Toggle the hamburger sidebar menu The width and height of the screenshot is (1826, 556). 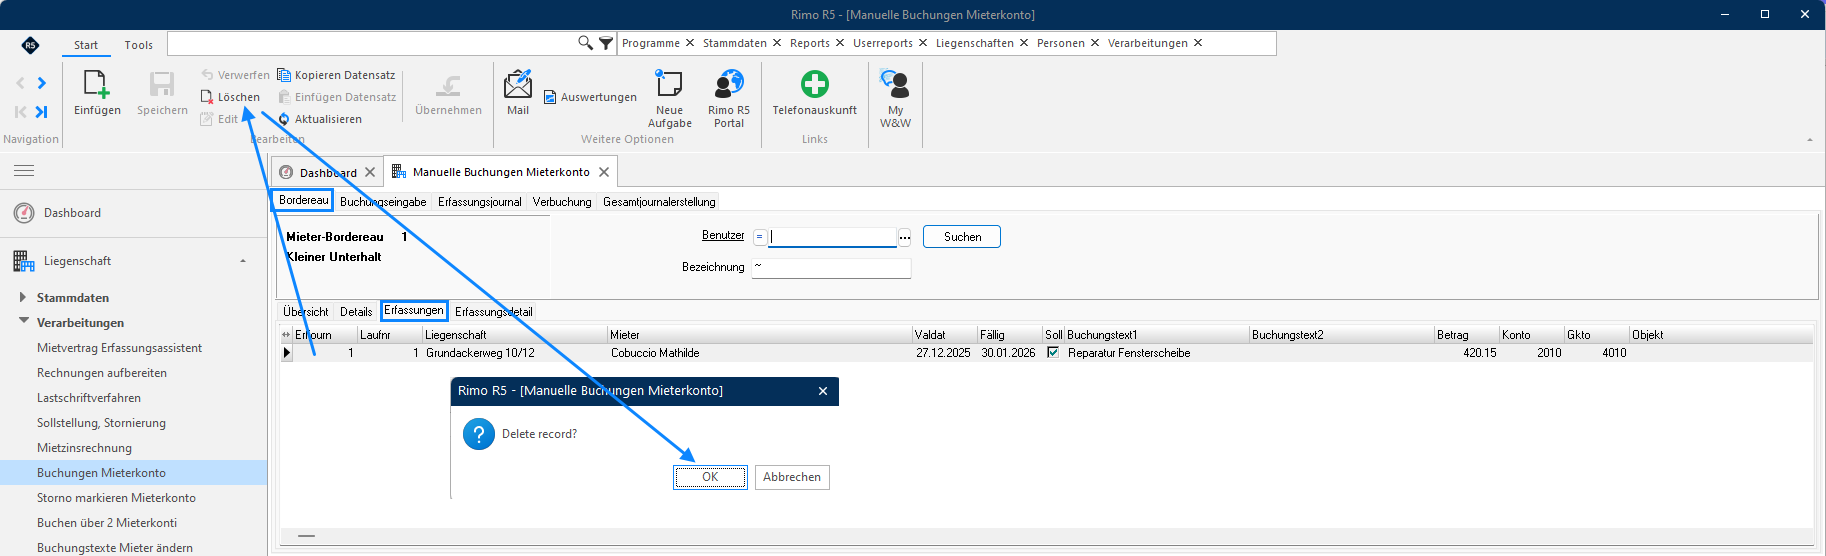(24, 171)
